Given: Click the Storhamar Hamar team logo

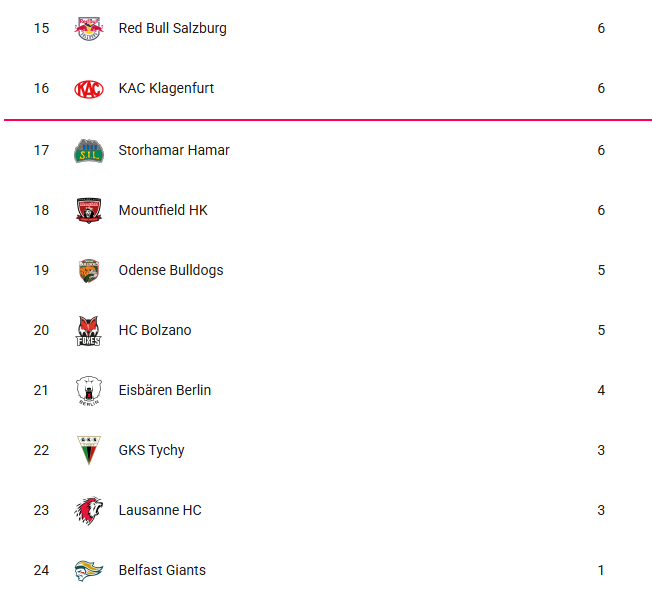Looking at the screenshot, I should click(88, 150).
